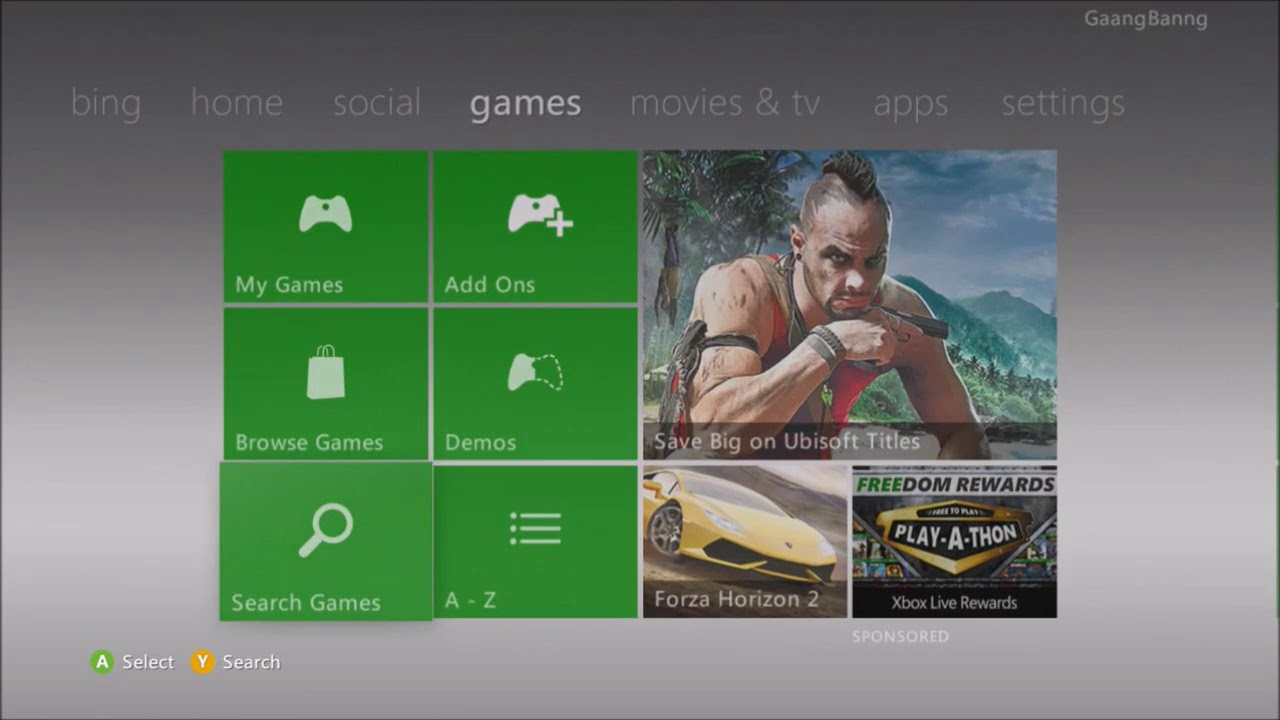Click the Add Ons label

pyautogui.click(x=490, y=285)
